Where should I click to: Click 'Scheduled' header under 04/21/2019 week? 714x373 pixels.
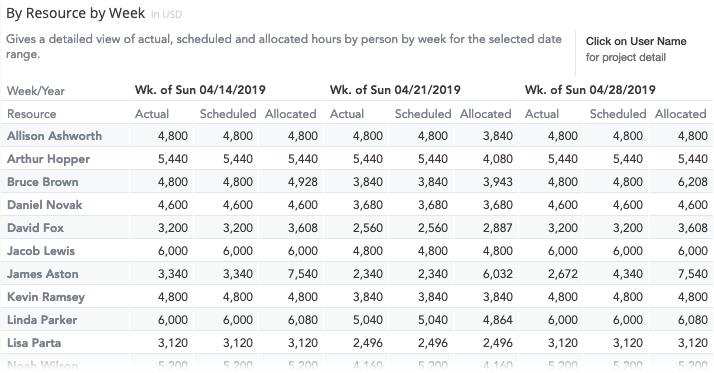click(423, 114)
